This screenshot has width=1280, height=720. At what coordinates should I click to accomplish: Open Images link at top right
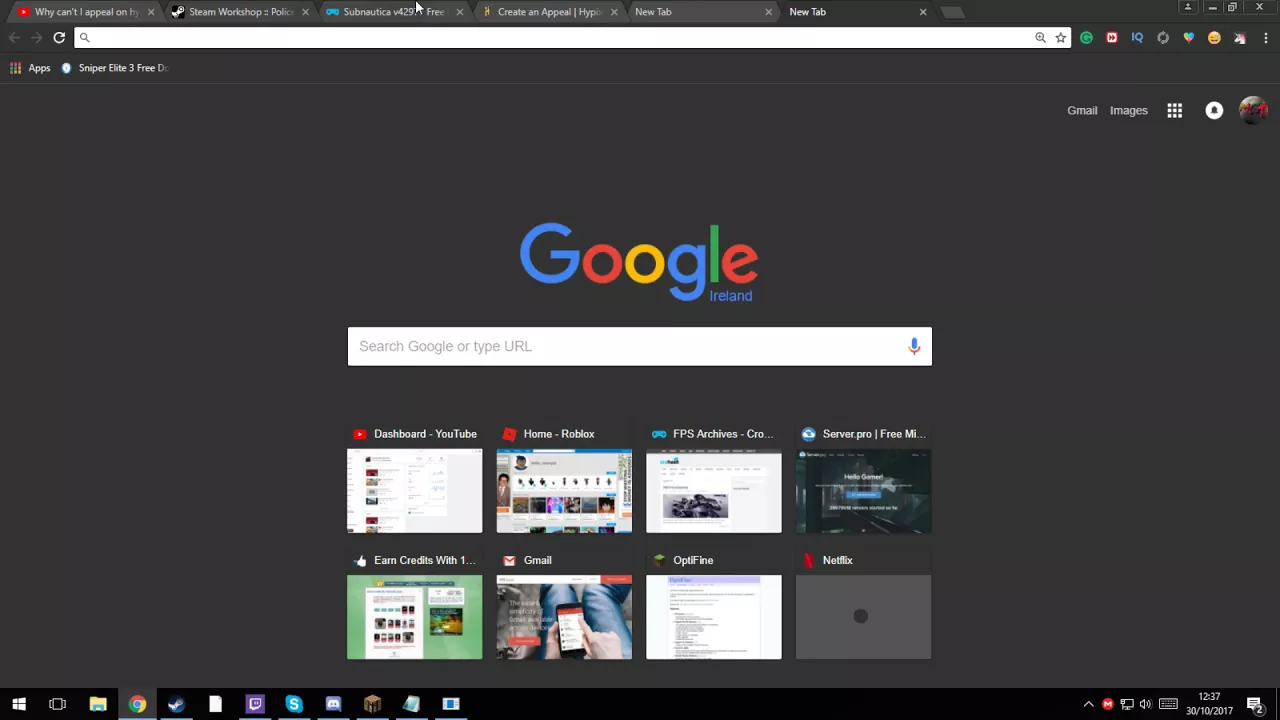[x=1129, y=111]
